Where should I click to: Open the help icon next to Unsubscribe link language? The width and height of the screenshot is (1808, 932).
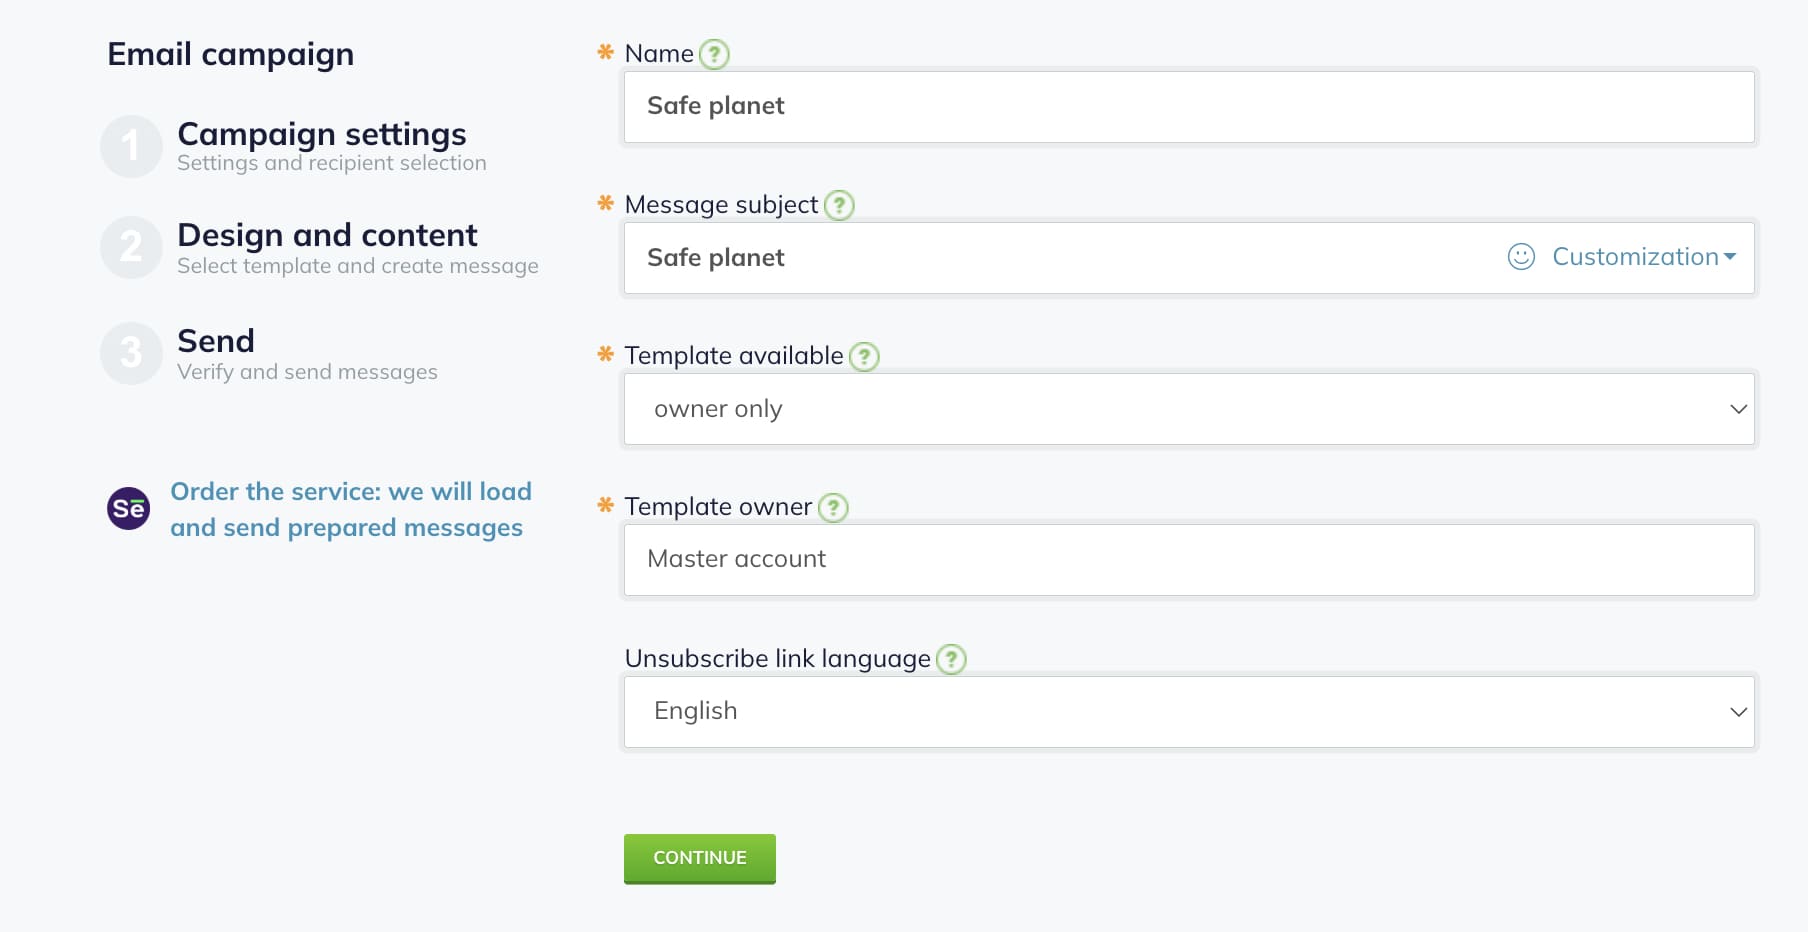pos(951,660)
